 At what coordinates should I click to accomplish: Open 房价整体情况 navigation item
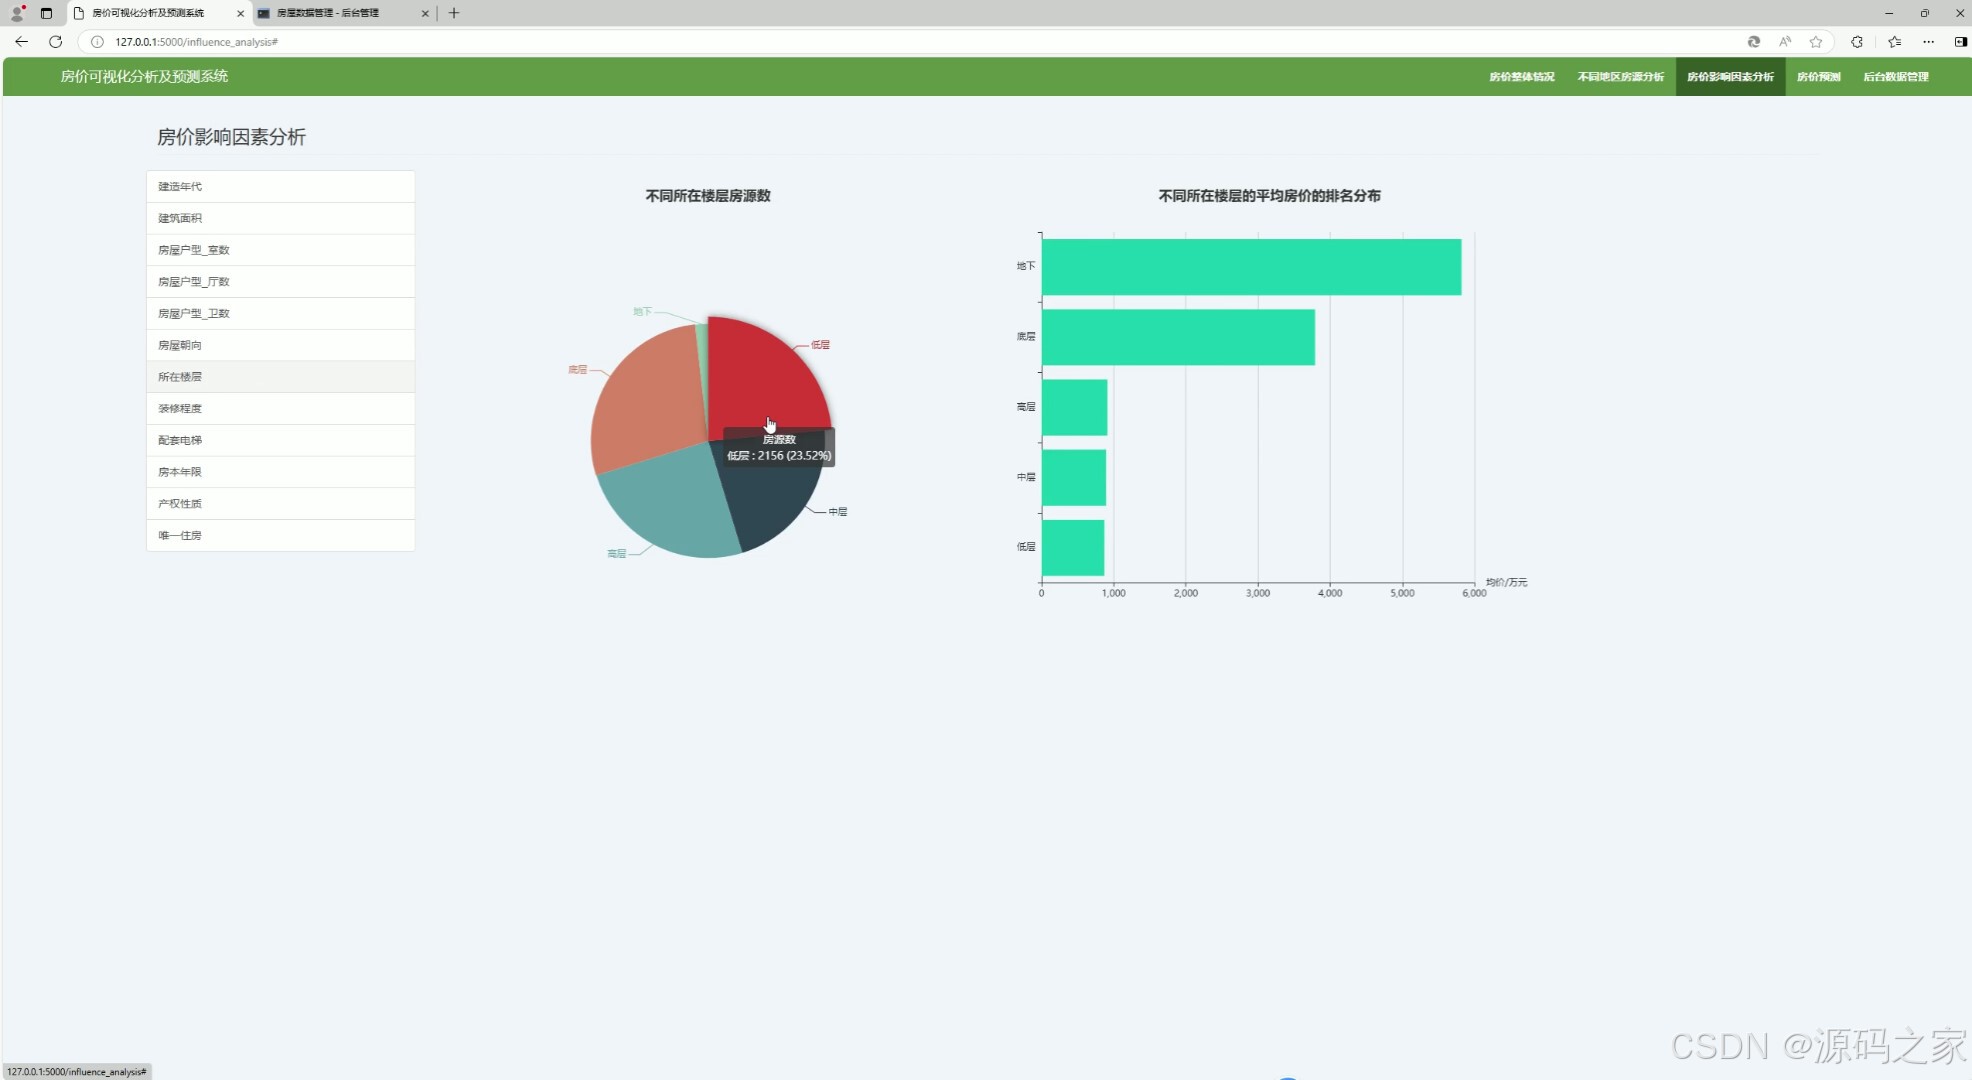click(x=1521, y=77)
